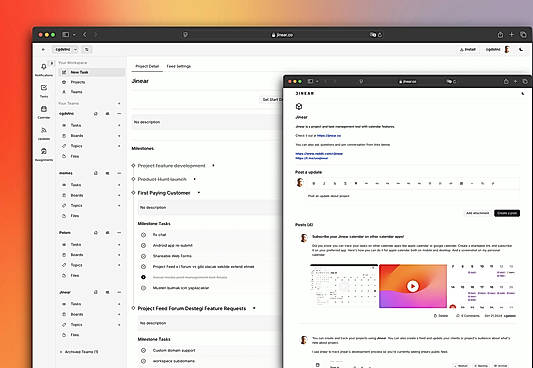Click privacy shield in back Safari window
Screen dimensions: 533x368
pyautogui.click(x=185, y=35)
